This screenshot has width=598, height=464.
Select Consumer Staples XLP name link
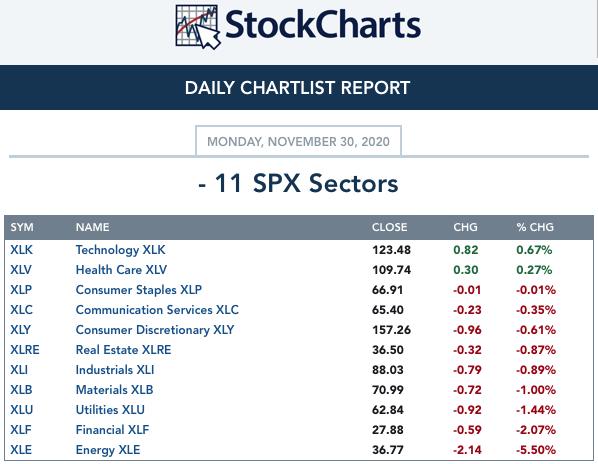(139, 290)
